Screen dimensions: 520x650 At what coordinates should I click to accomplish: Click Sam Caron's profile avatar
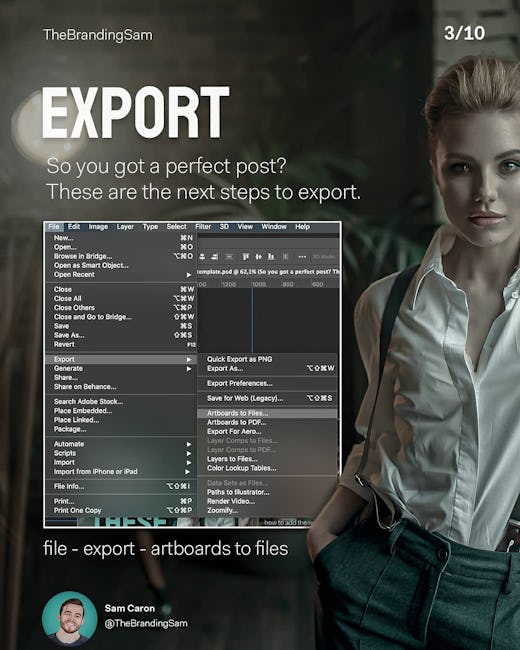coord(70,618)
